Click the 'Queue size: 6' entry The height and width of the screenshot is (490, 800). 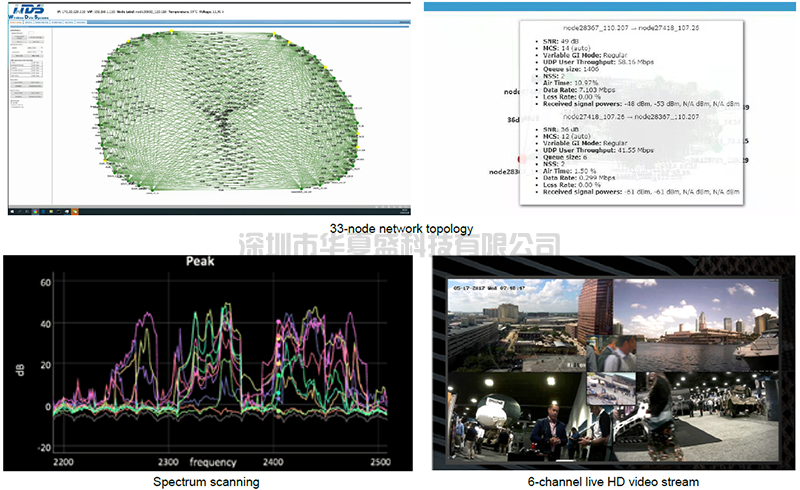[565, 157]
